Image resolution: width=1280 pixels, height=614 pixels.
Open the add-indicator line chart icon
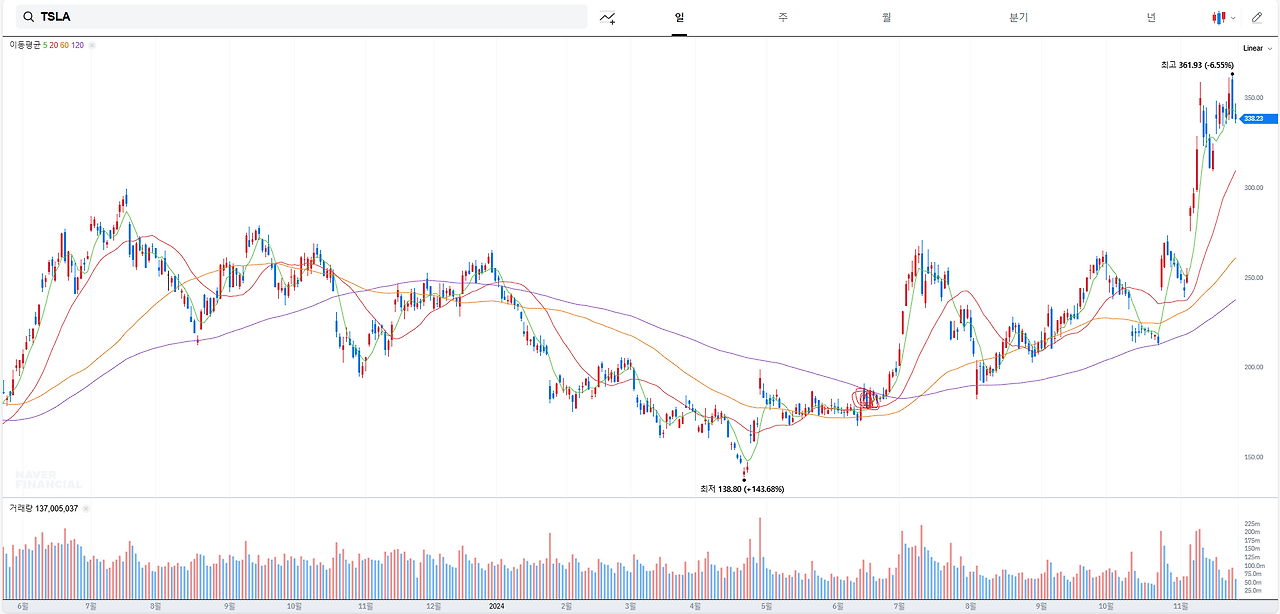coord(608,17)
